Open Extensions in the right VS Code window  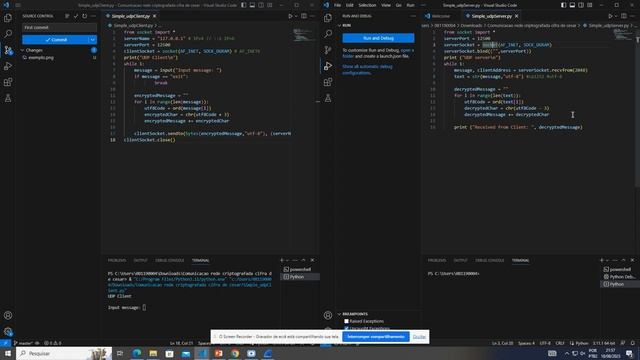(328, 82)
